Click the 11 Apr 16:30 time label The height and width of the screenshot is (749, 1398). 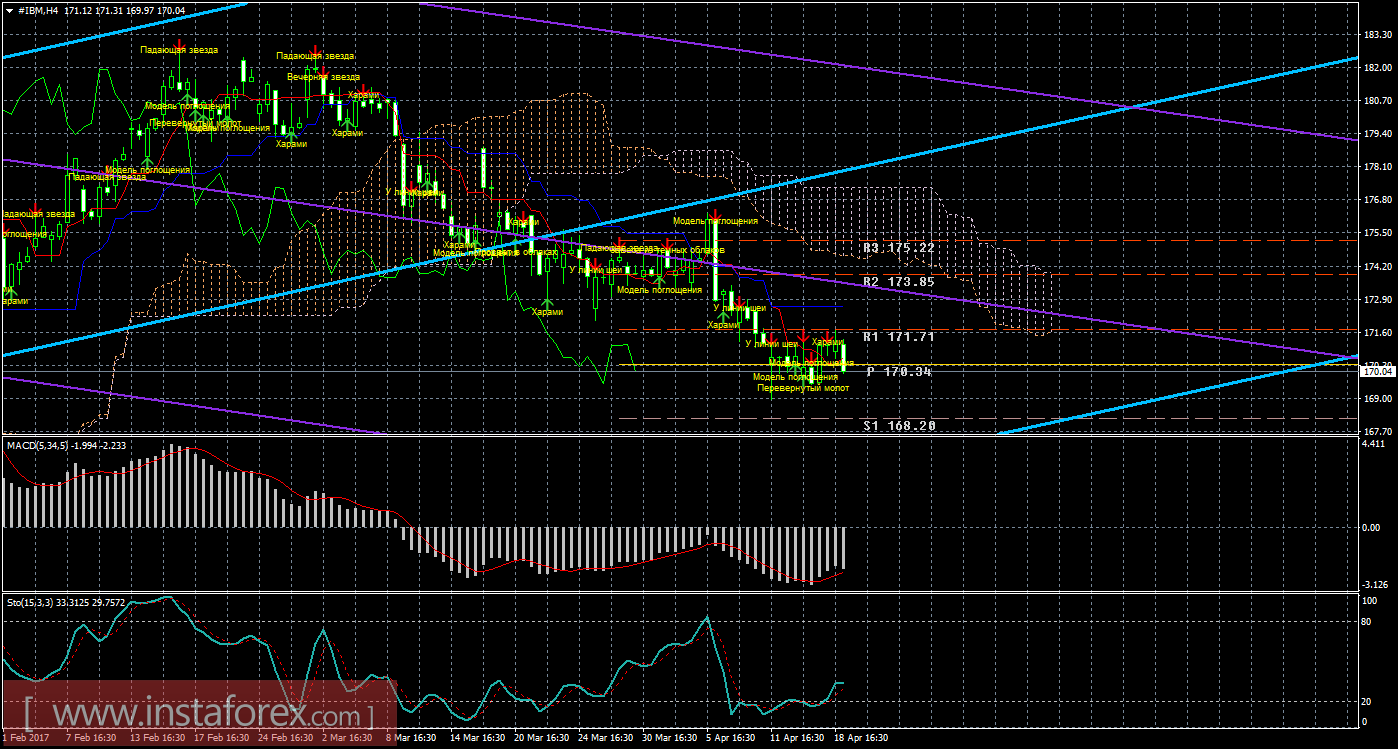pos(797,738)
